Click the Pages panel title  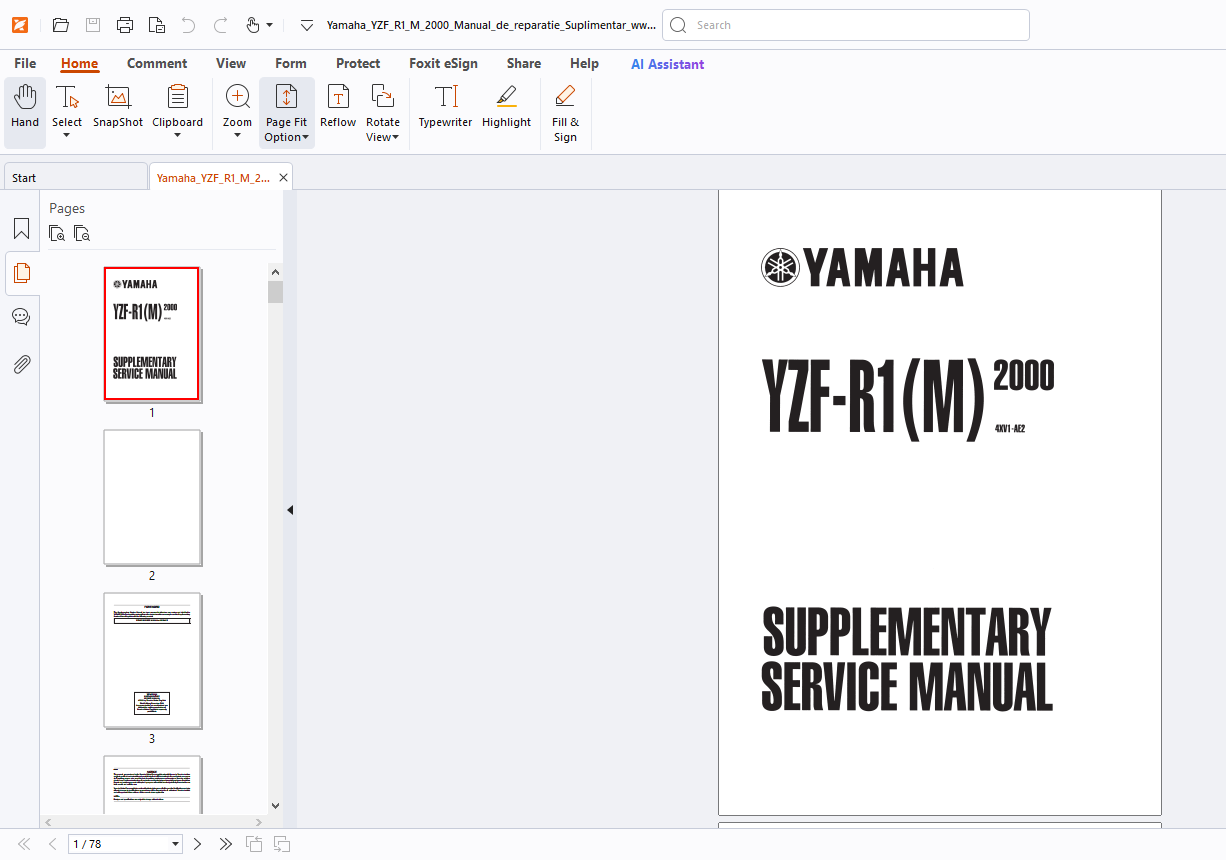[x=67, y=208]
